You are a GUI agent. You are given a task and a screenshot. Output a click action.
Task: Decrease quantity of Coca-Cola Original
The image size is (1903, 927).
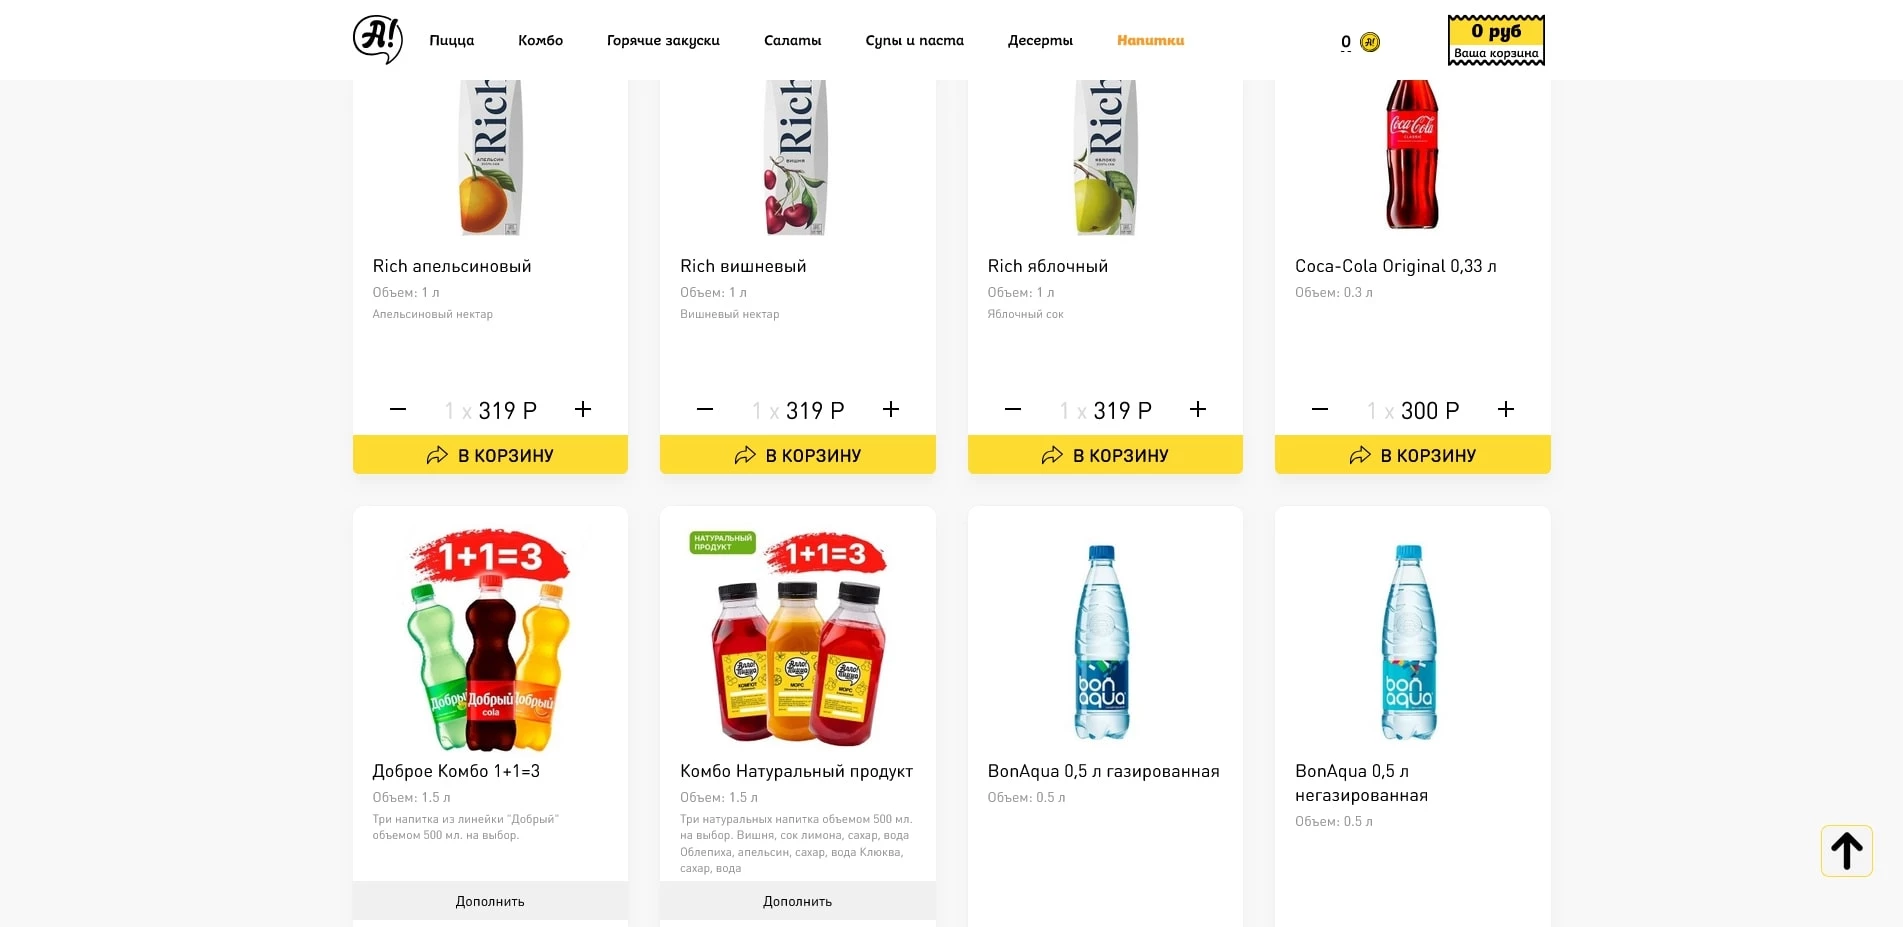point(1320,409)
